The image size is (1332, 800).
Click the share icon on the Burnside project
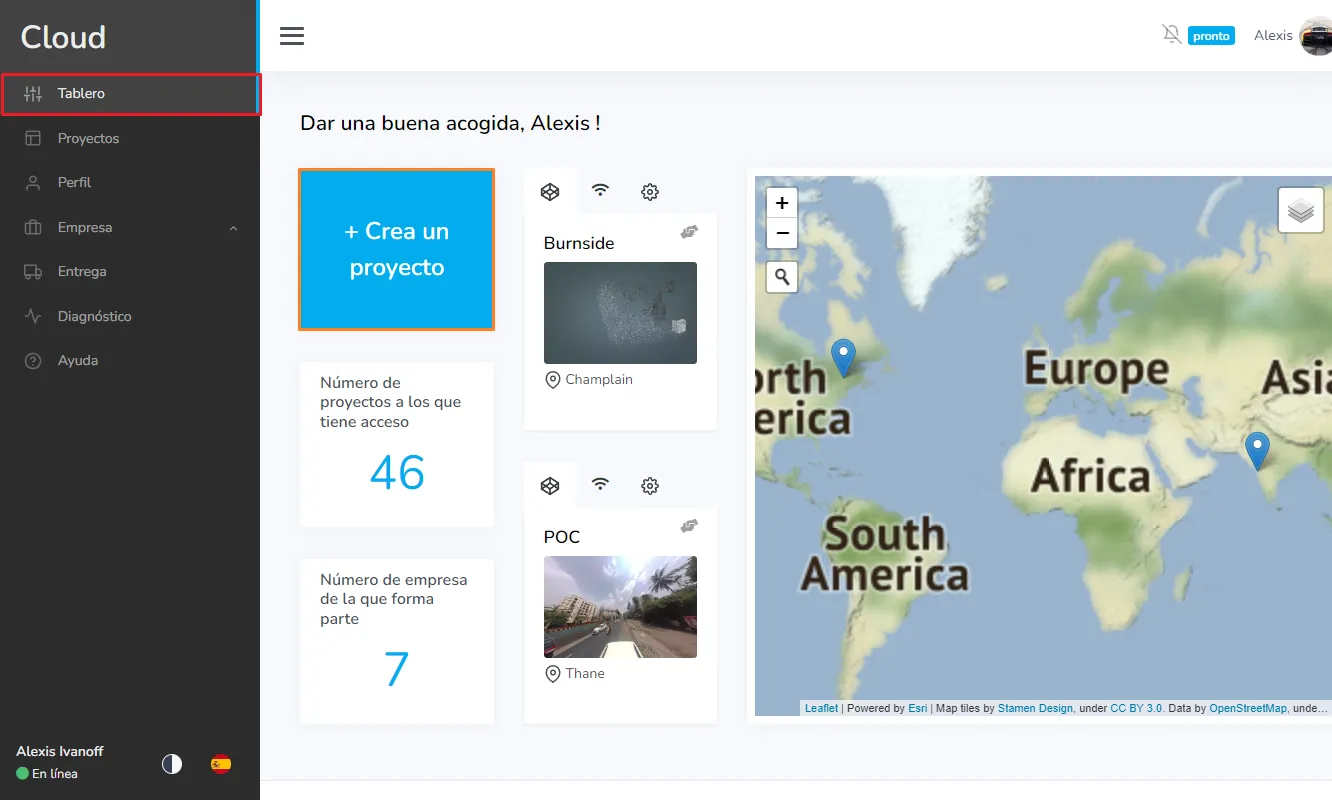(x=688, y=231)
